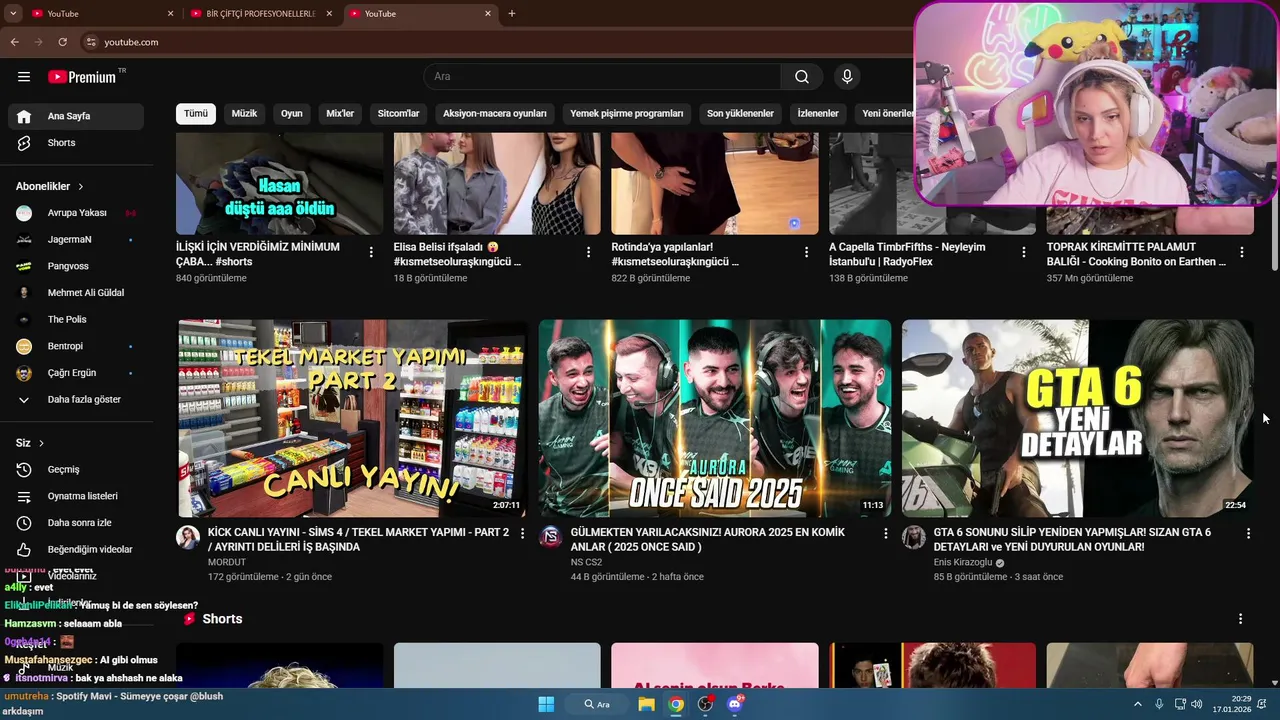1280x720 pixels.
Task: Open Enis Kirazoglu channel avatar
Action: (914, 538)
